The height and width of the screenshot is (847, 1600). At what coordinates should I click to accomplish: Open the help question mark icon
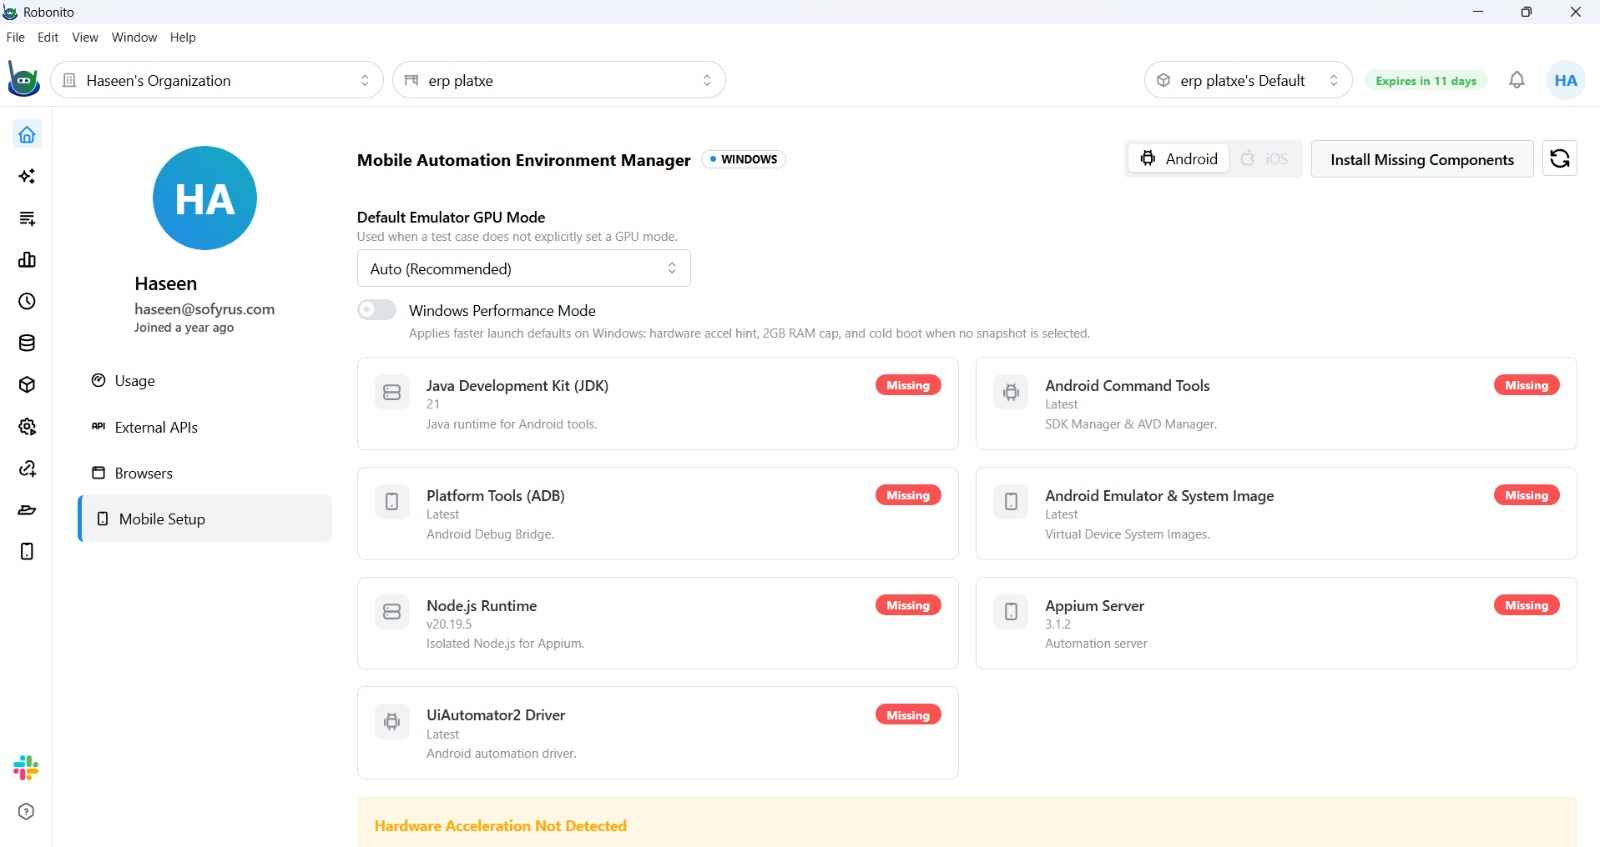click(26, 811)
